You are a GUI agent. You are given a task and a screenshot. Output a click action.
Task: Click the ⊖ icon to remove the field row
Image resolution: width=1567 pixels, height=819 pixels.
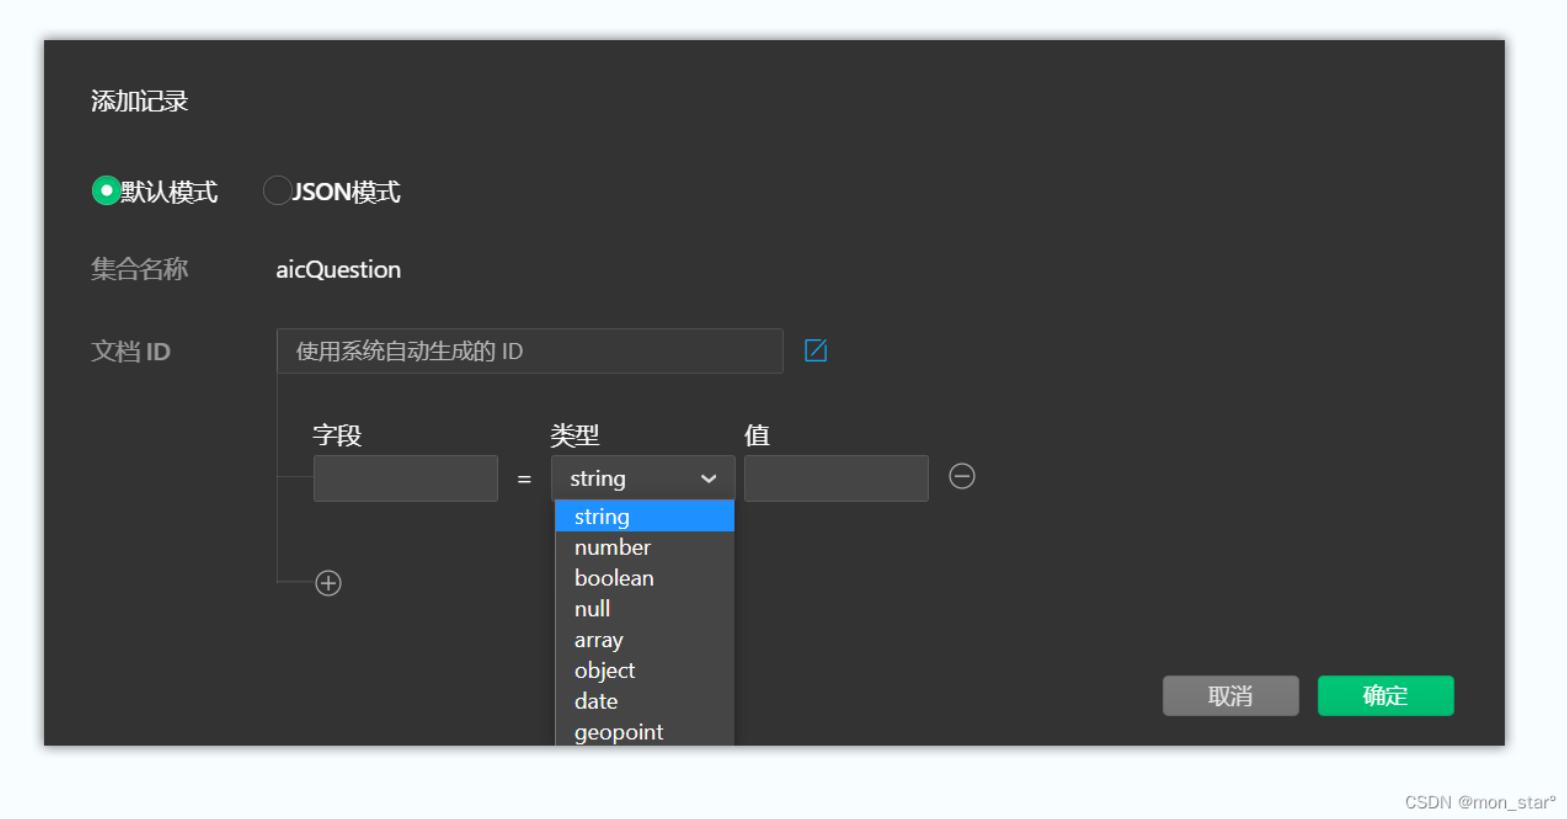tap(961, 477)
